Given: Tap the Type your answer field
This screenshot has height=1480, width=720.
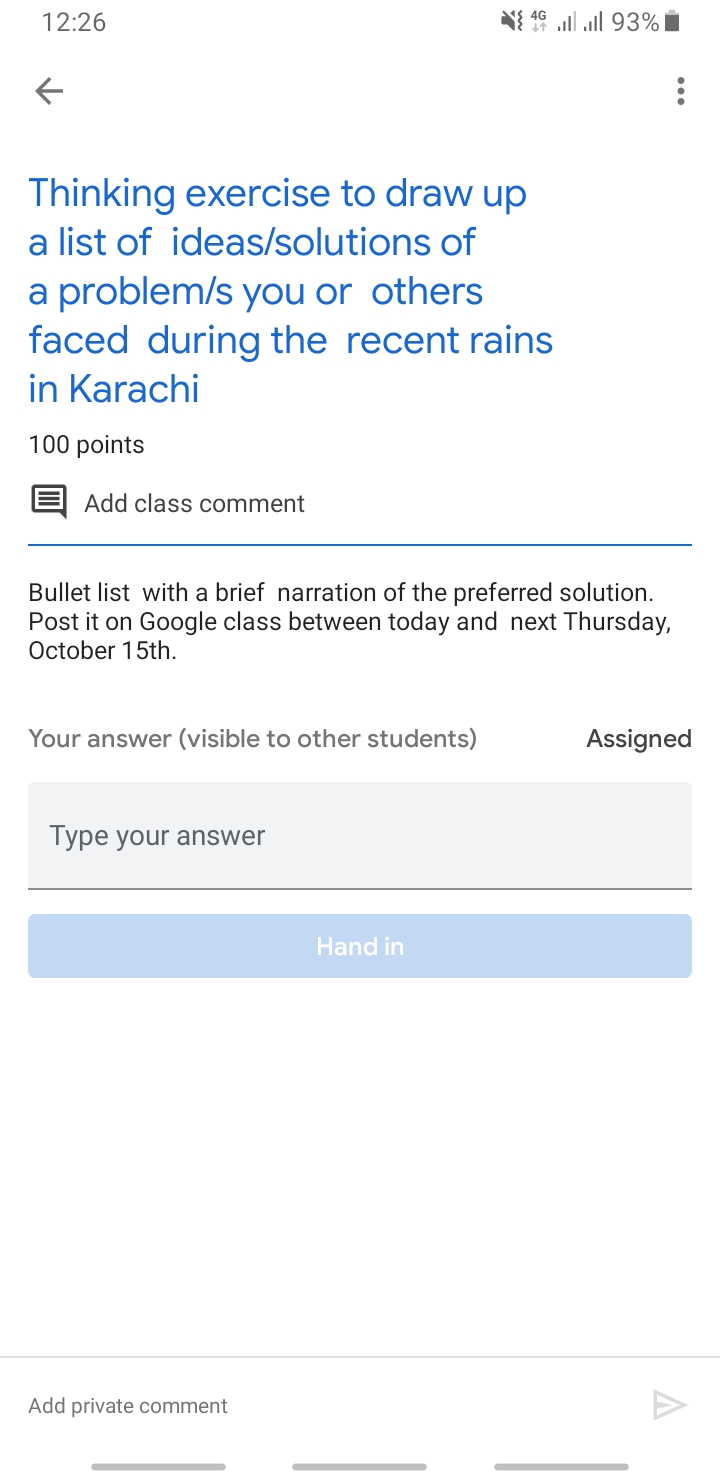Looking at the screenshot, I should [360, 835].
